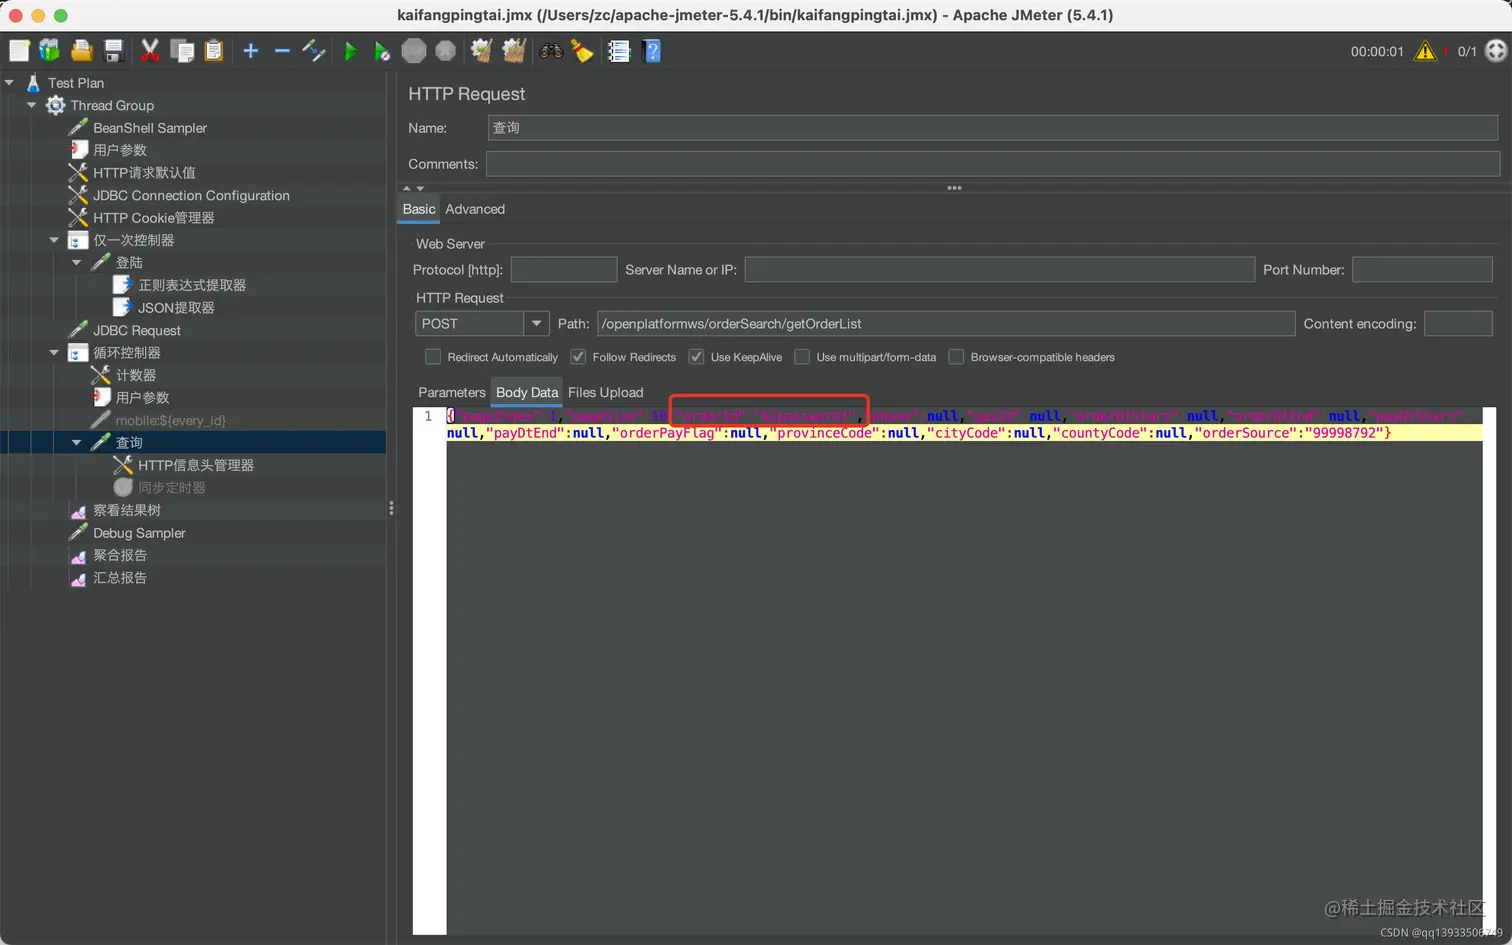Click the New test plan icon
Screen dimensions: 1512x945
point(19,51)
